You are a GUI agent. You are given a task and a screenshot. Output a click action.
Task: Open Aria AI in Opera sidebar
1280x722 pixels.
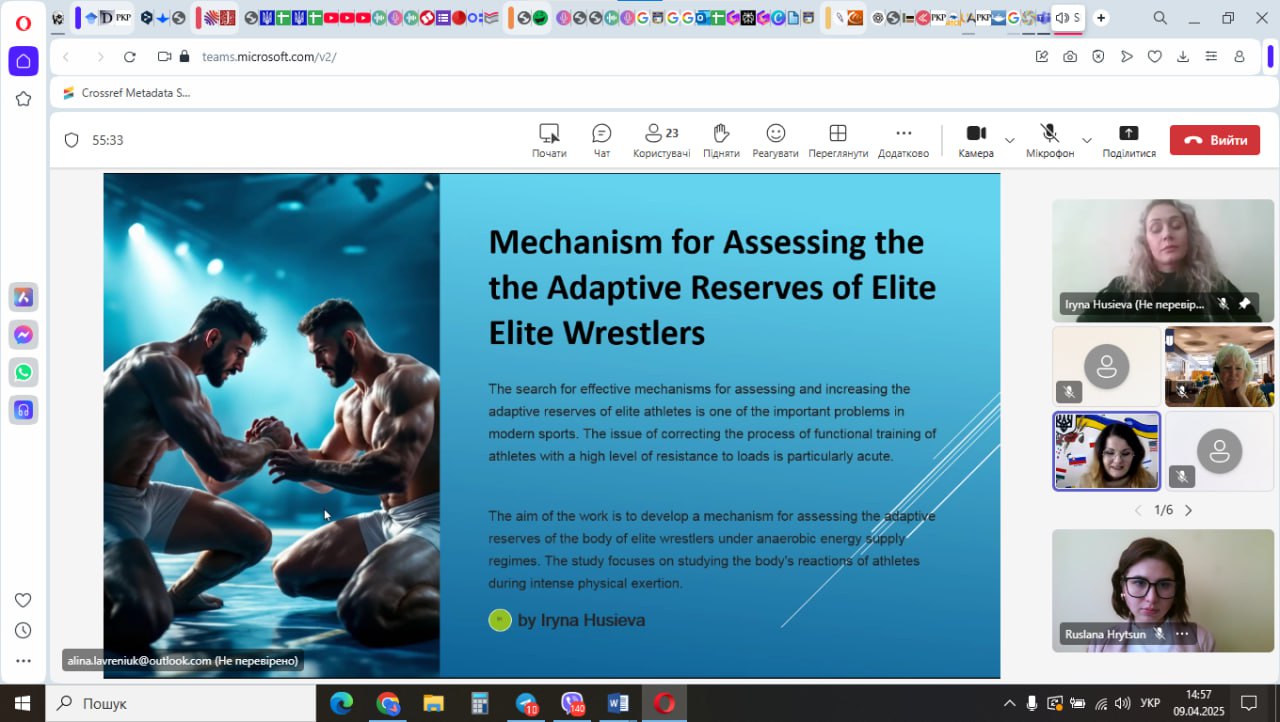(x=23, y=297)
